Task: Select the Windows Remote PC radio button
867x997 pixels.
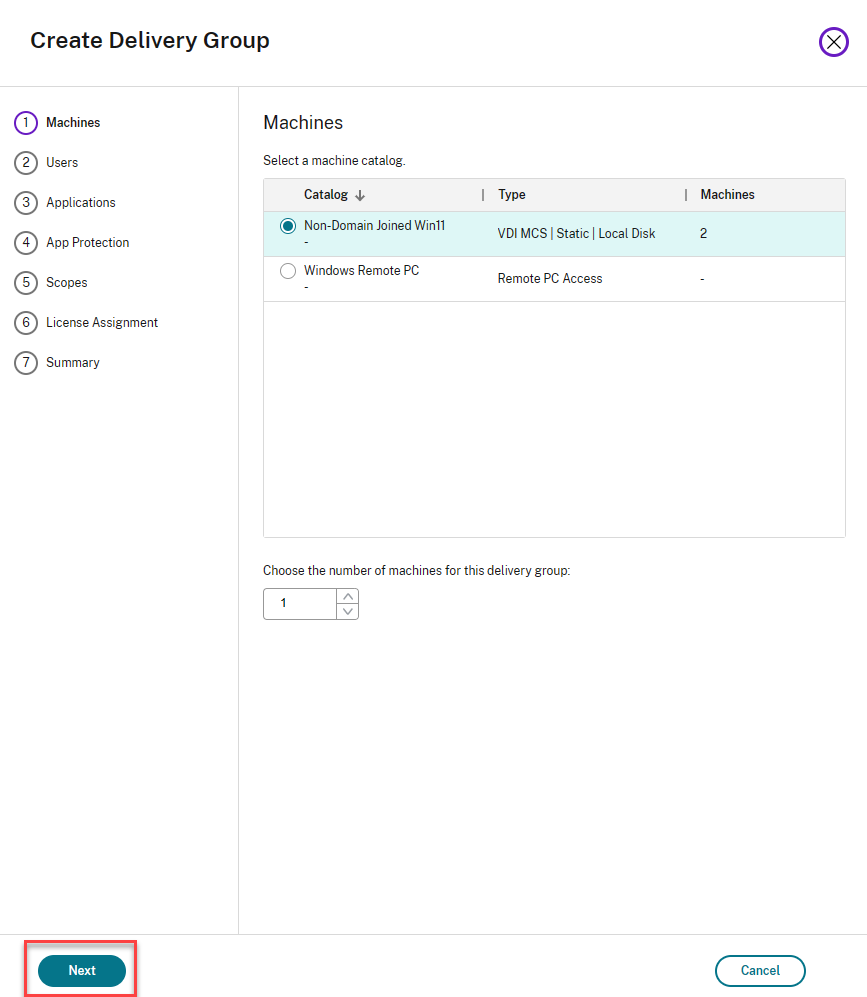Action: (288, 271)
